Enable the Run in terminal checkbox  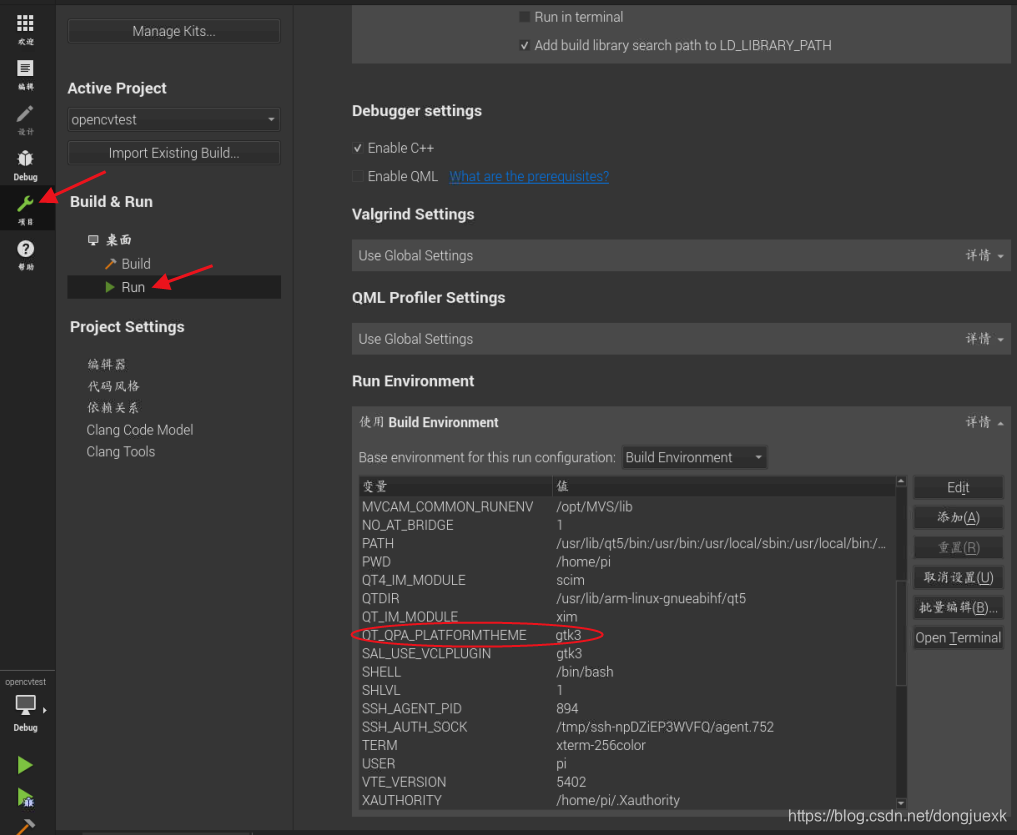(525, 16)
